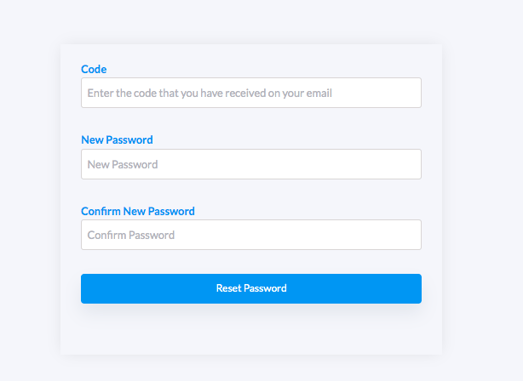Focus the New Password input field
The image size is (523, 381).
(251, 164)
